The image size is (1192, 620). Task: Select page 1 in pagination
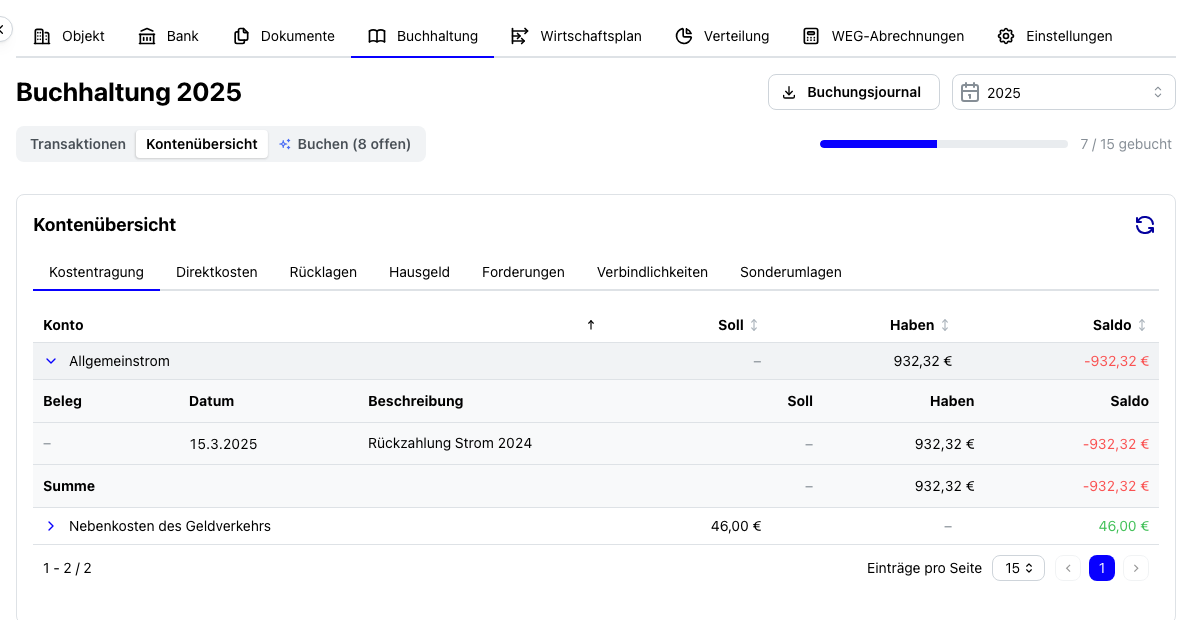(1102, 568)
